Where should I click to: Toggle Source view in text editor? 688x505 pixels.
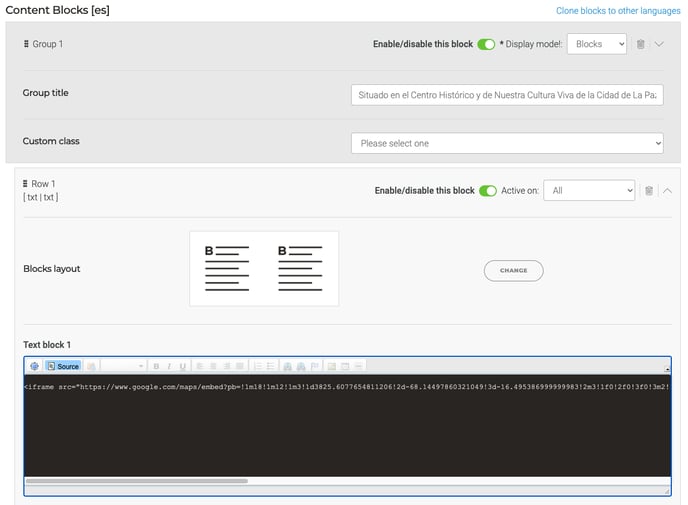coord(62,366)
